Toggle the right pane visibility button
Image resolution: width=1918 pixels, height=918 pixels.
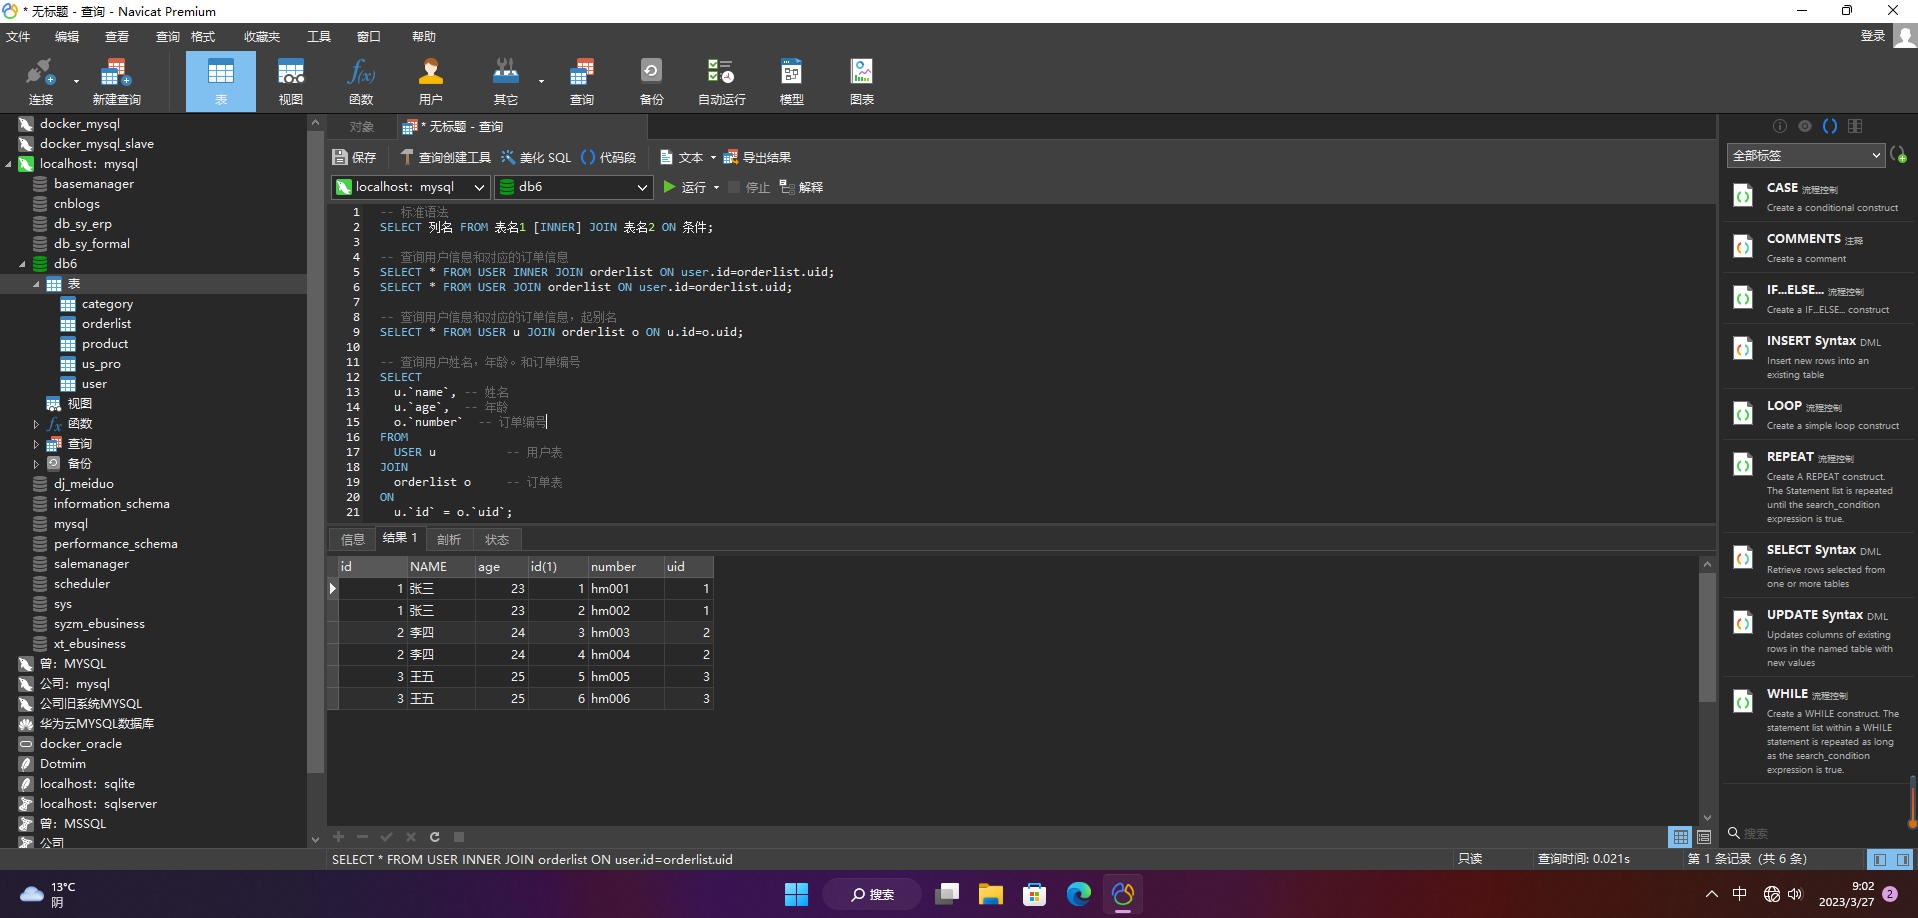click(1902, 859)
